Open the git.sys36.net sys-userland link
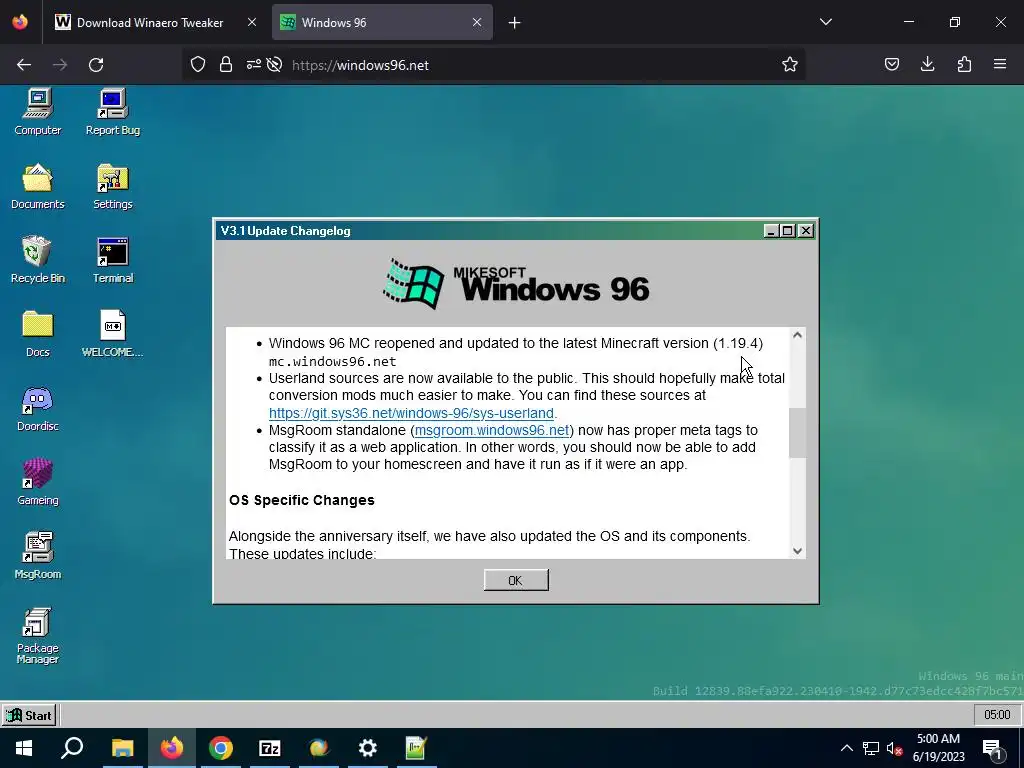 [411, 413]
